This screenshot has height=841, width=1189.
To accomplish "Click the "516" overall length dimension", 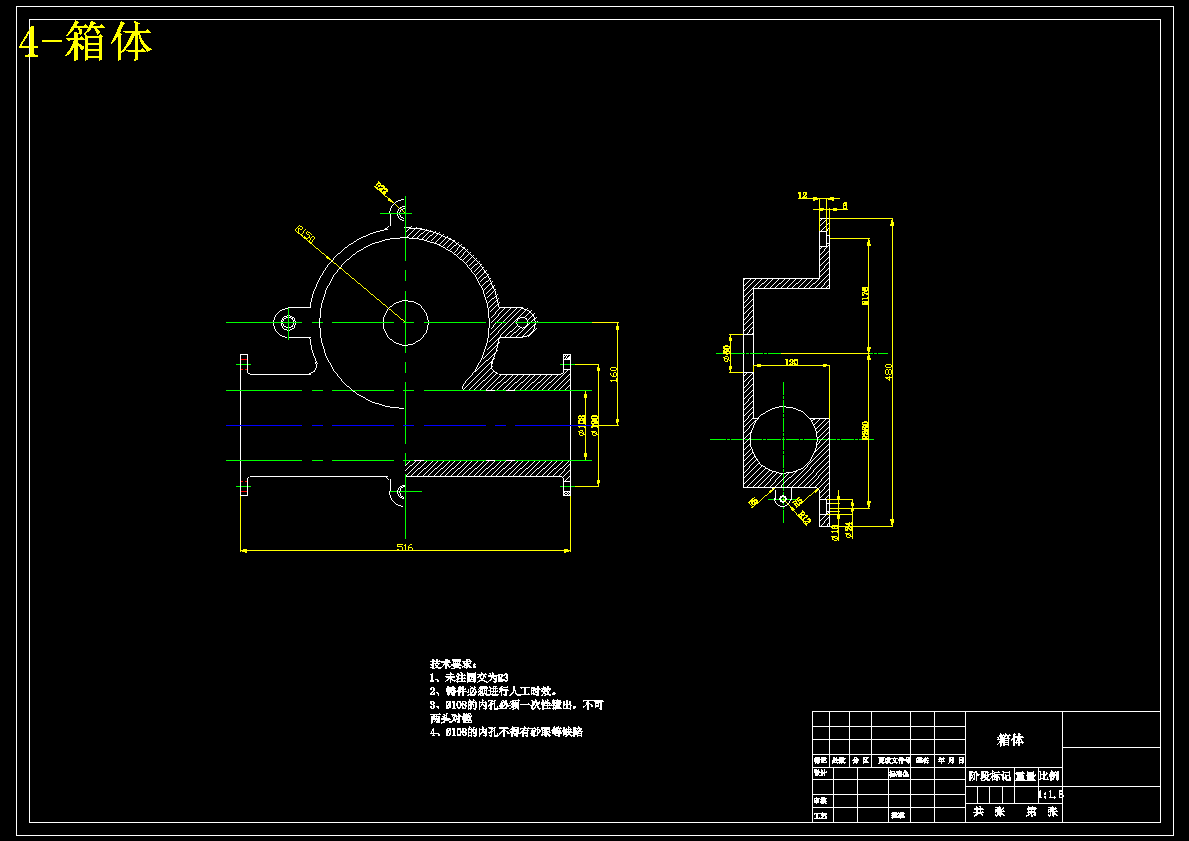I will [405, 547].
